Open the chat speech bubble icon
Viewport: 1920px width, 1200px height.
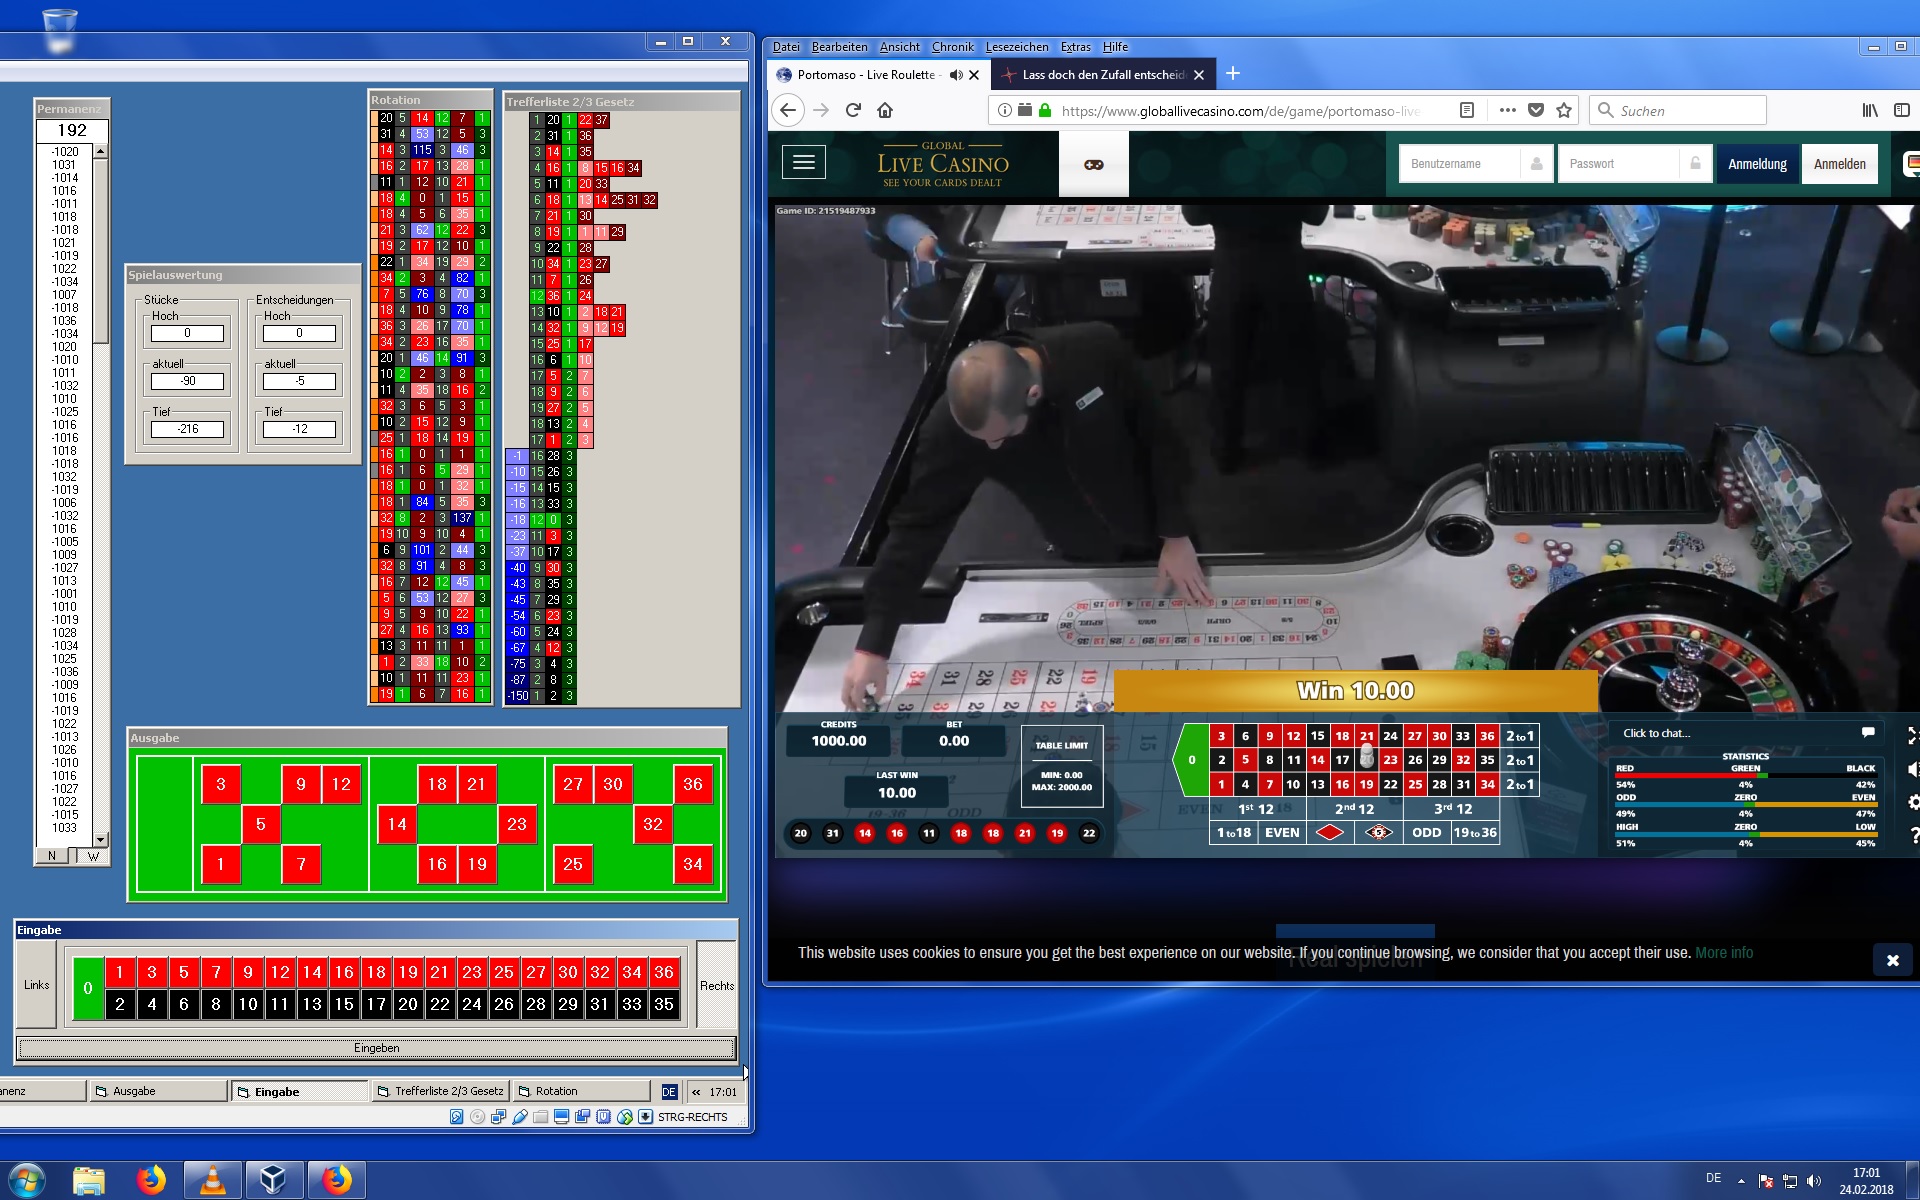point(1867,733)
